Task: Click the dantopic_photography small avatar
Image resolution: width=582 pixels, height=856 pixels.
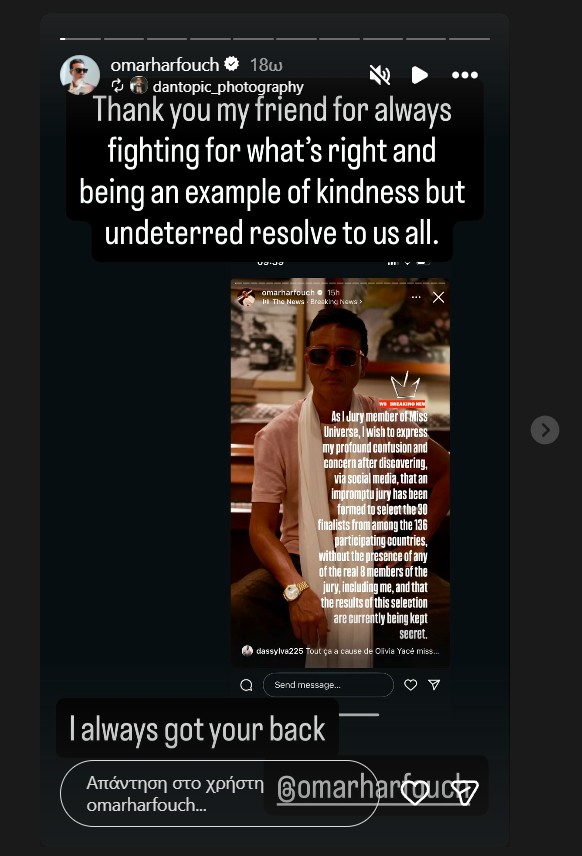Action: click(x=139, y=85)
